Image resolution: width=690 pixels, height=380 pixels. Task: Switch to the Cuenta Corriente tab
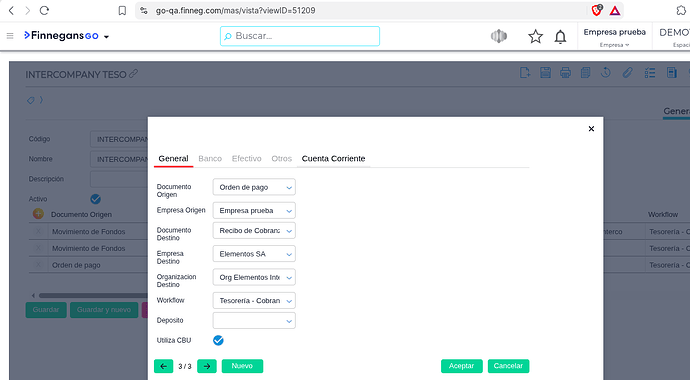(x=333, y=158)
